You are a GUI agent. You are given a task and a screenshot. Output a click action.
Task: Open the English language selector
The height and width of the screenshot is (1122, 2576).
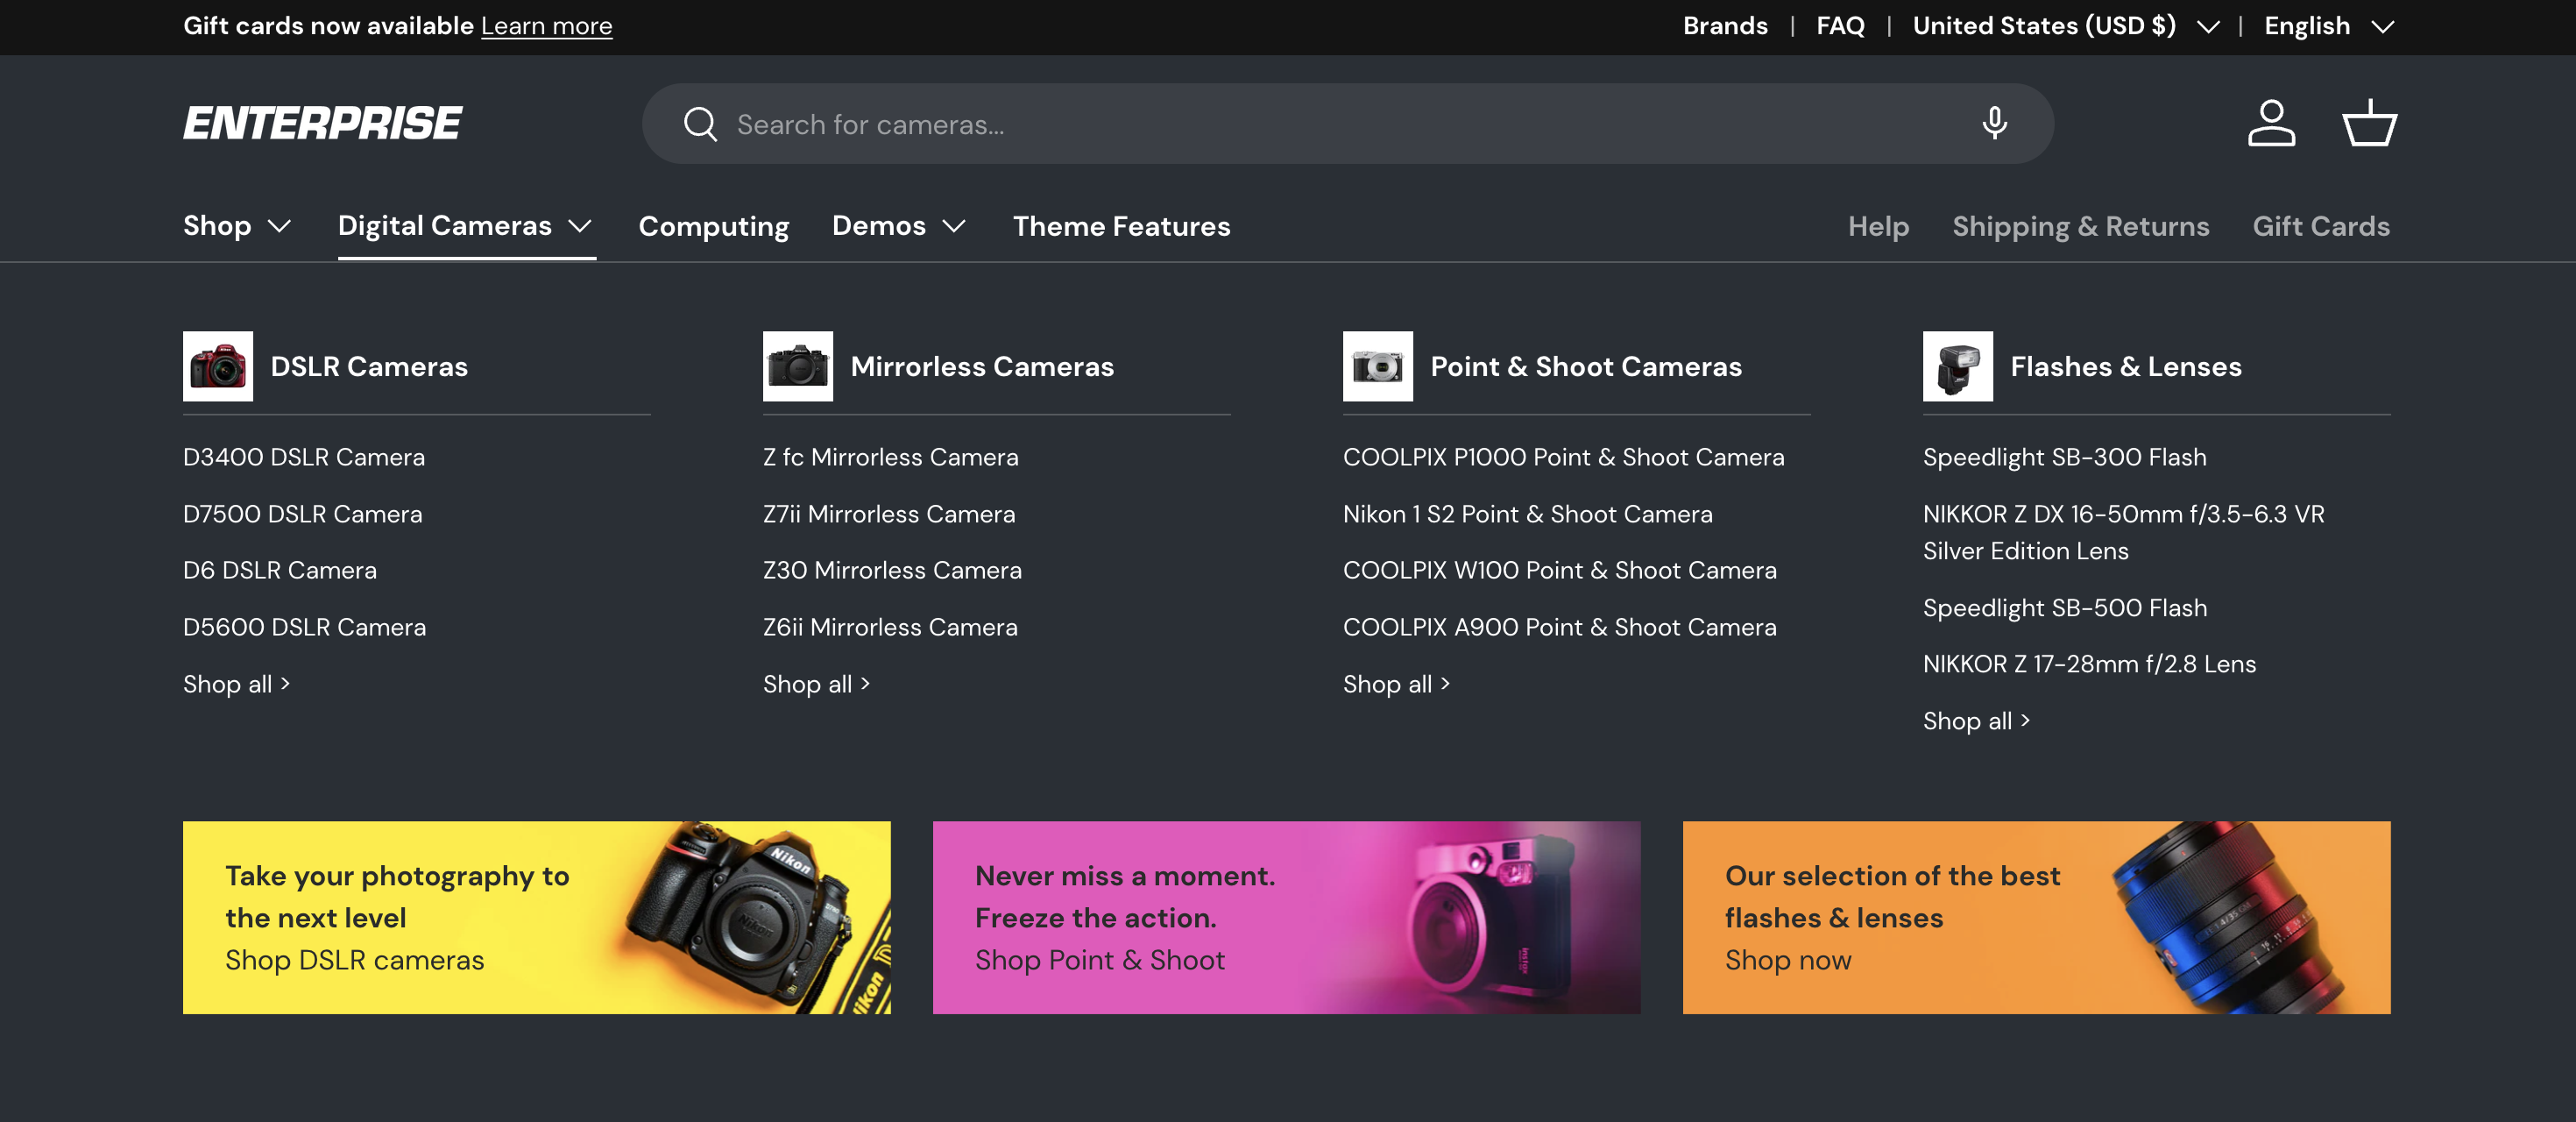[2329, 26]
